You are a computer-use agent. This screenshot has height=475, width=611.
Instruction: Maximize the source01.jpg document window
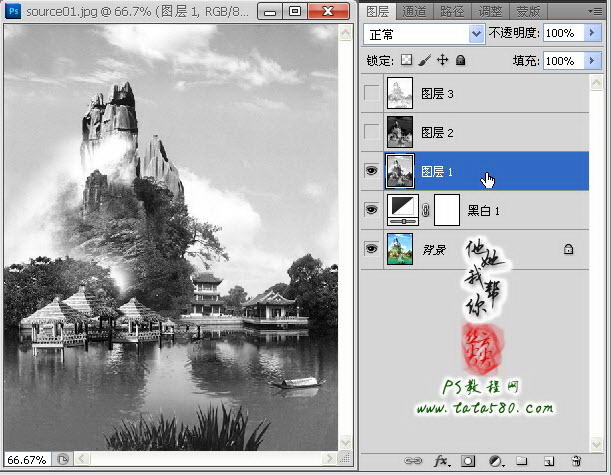pyautogui.click(x=295, y=12)
